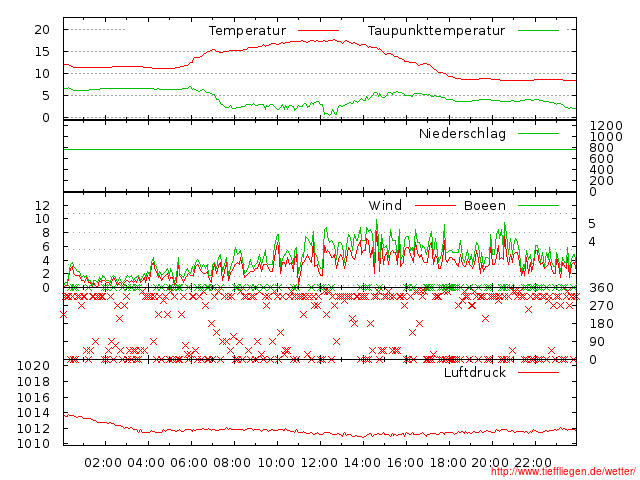This screenshot has height=480, width=640.
Task: Click the temperature axis value 20
Action: coord(42,30)
